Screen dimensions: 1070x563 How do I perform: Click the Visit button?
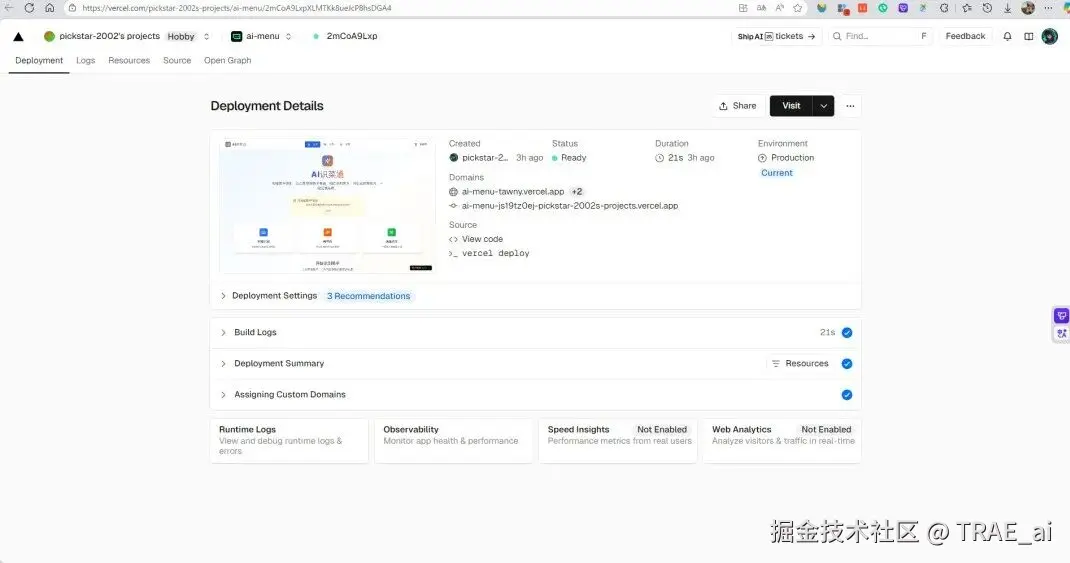791,106
